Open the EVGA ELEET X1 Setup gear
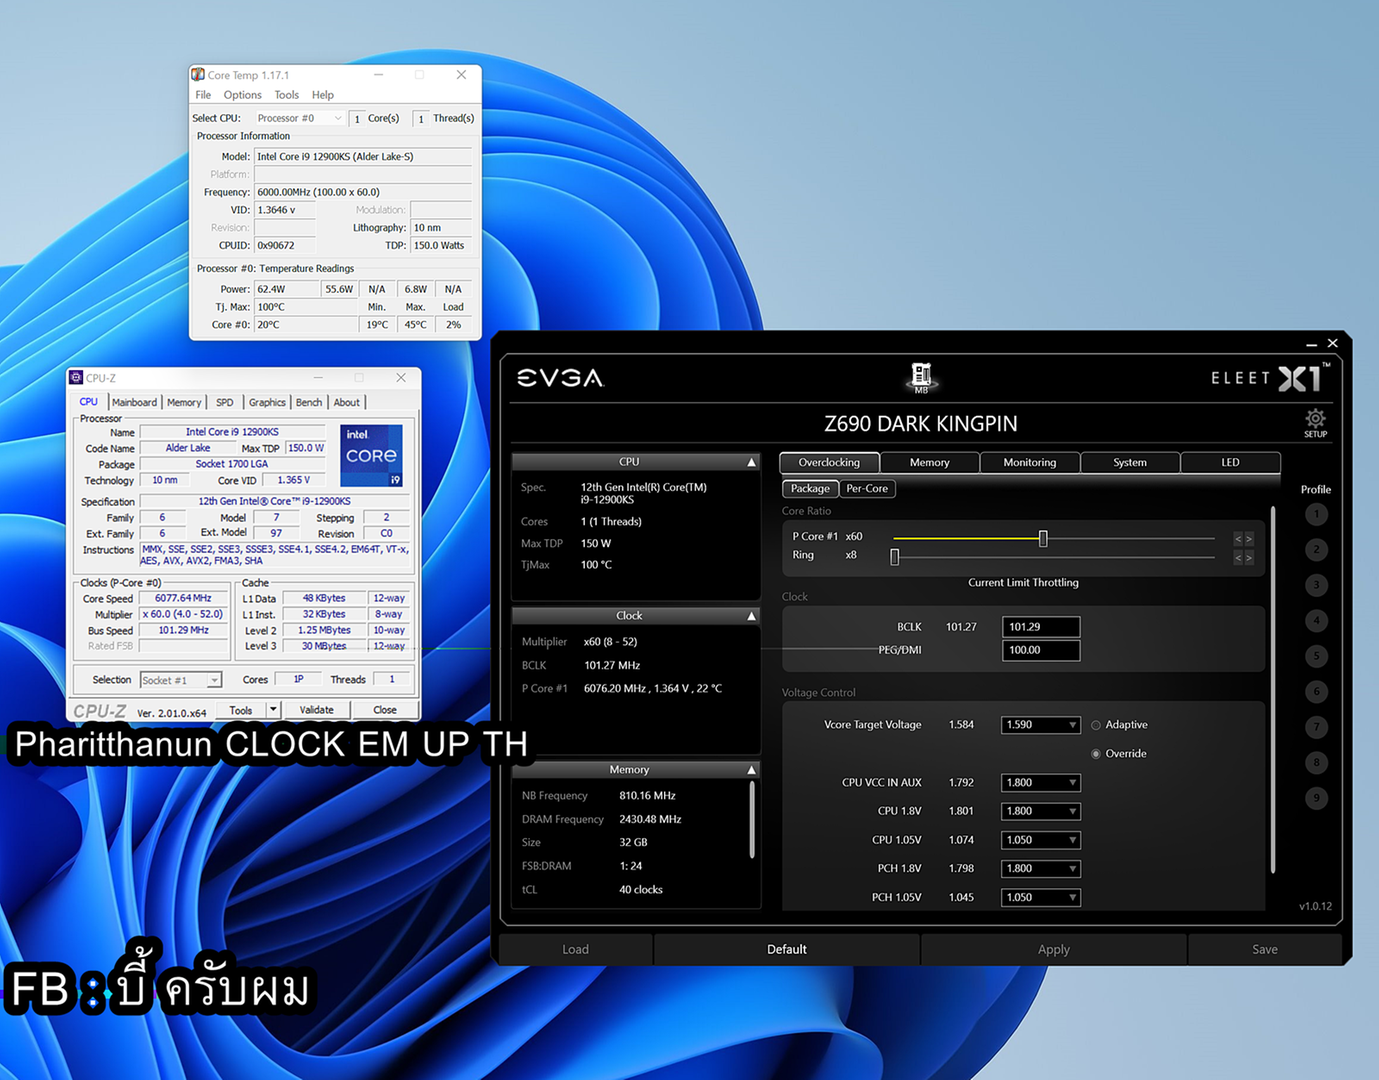Image resolution: width=1379 pixels, height=1080 pixels. [1315, 422]
